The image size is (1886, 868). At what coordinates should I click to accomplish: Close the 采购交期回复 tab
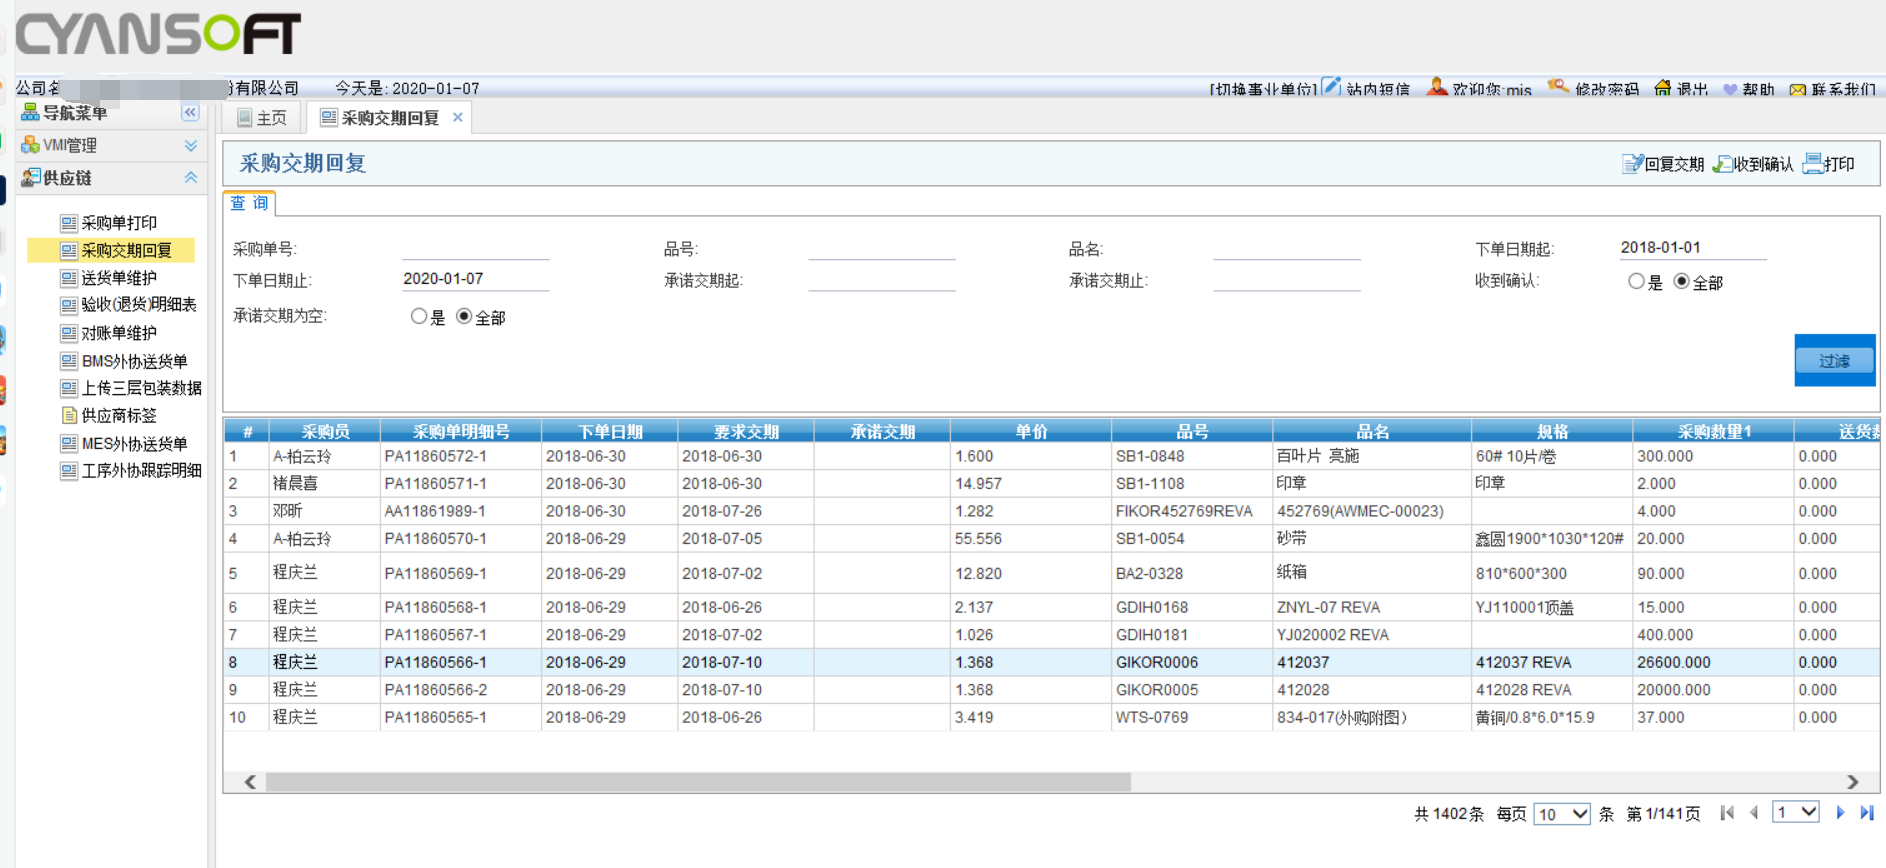click(x=458, y=117)
